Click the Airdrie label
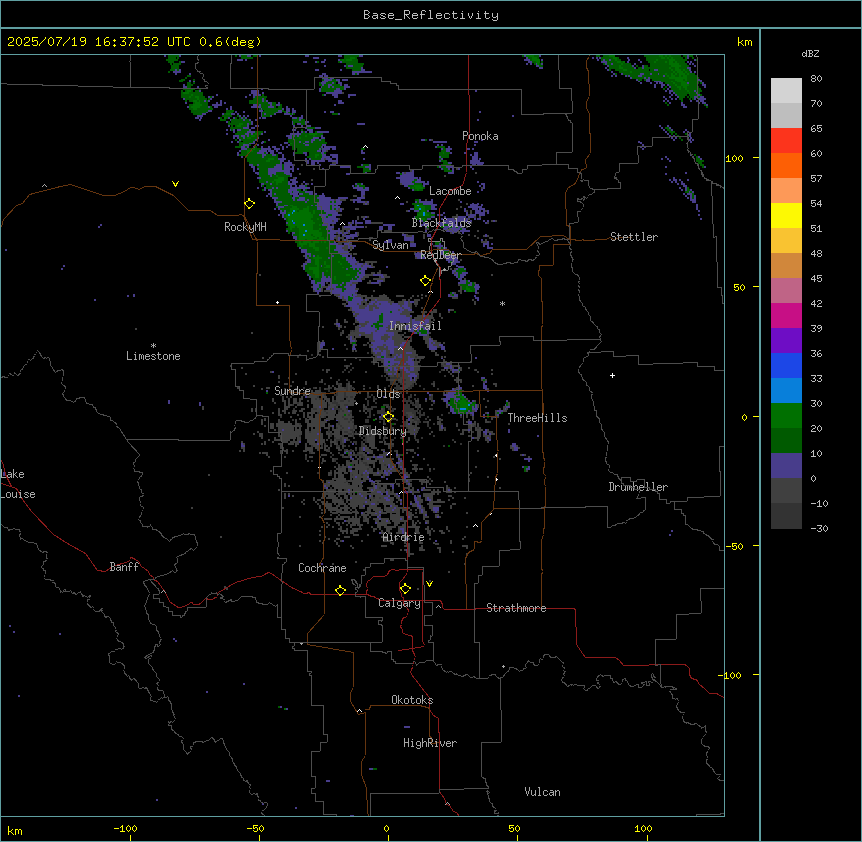 [403, 538]
